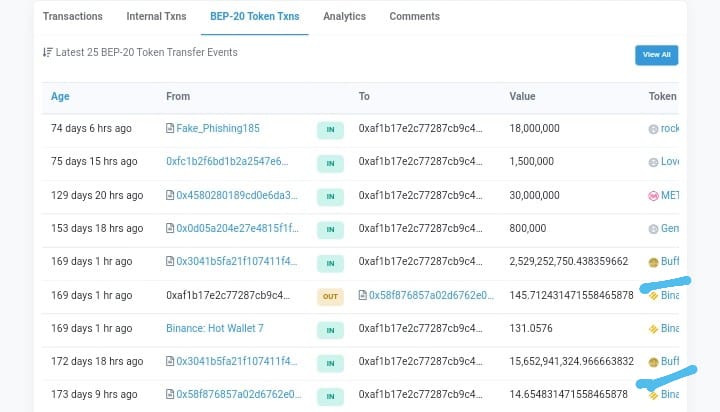Image resolution: width=720 pixels, height=412 pixels.
Task: Open the Internal Txns tab
Action: pyautogui.click(x=156, y=16)
